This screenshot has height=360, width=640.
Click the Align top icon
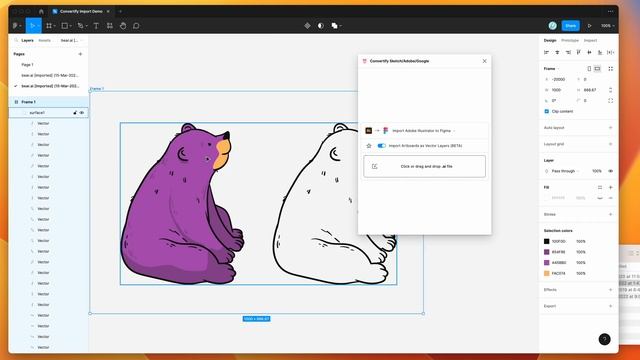tap(578, 52)
